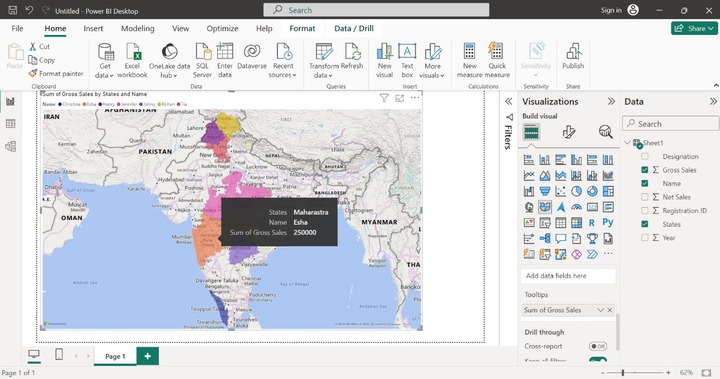
Task: Expand the Filters pane
Action: (508, 102)
